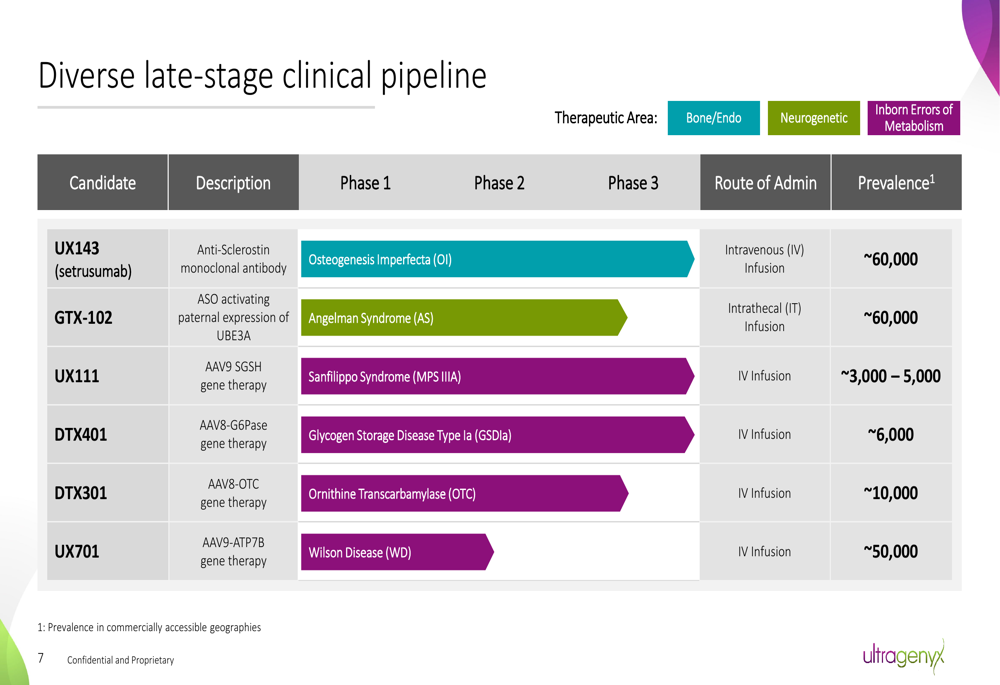Click IV Infusion in the DTX301 row
Viewport: 1000px width, 685px height.
765,493
